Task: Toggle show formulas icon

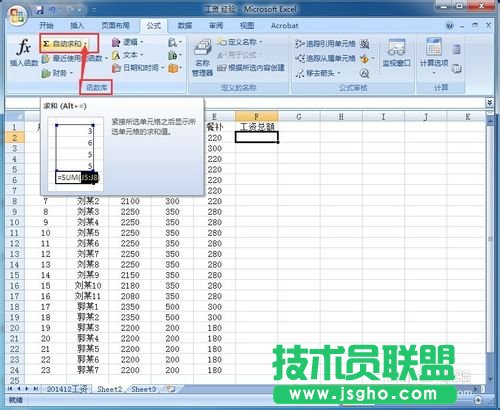Action: (x=365, y=44)
